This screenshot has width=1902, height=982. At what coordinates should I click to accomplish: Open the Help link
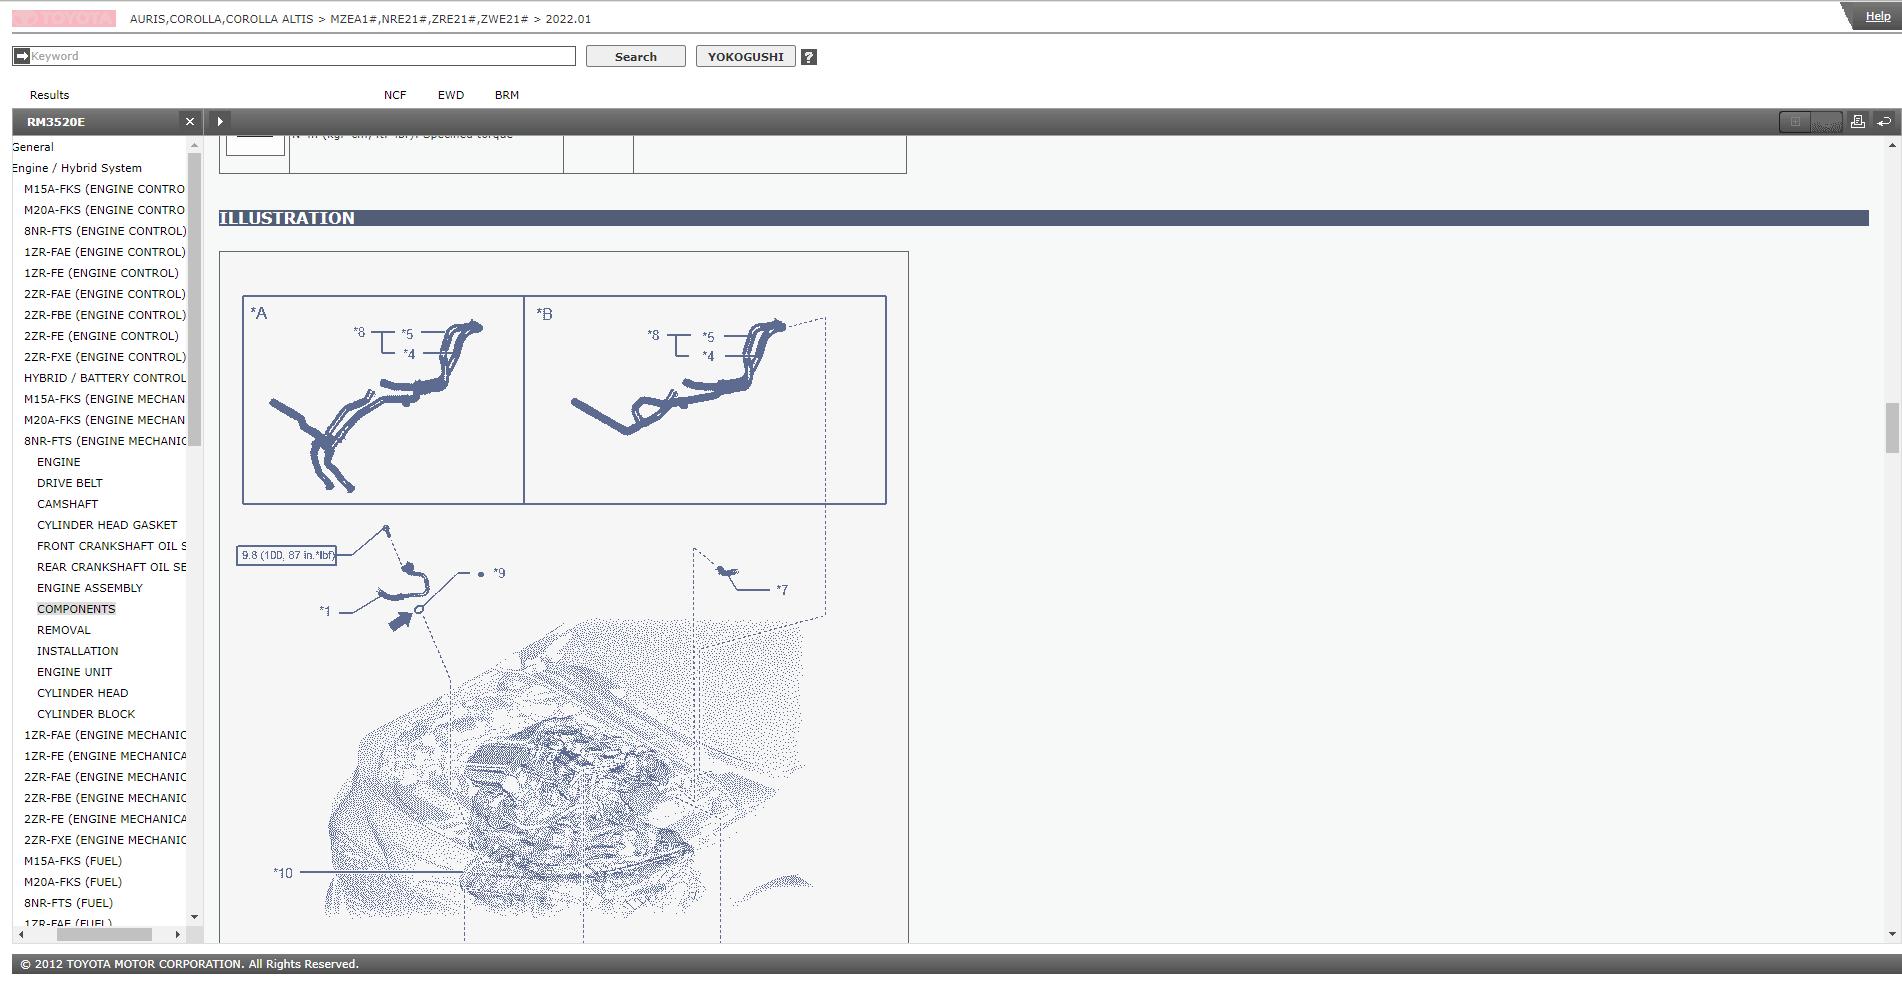point(1878,16)
